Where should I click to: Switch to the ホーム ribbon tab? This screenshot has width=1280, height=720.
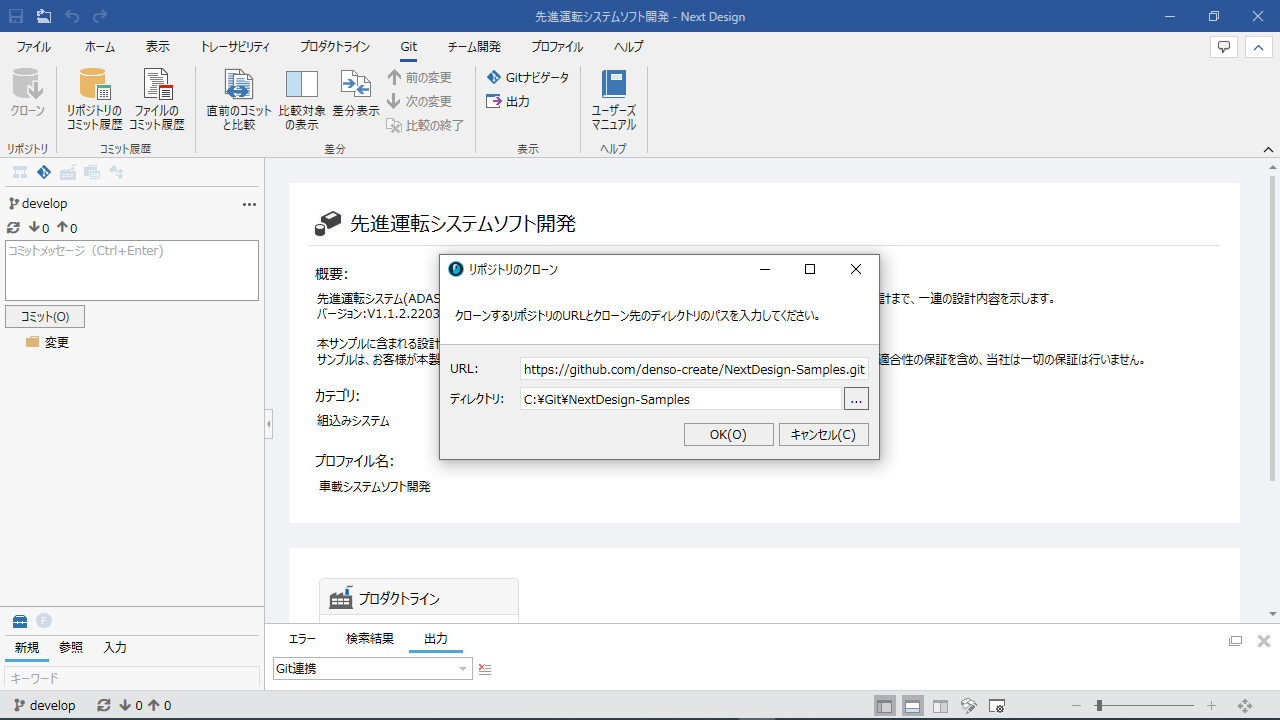click(100, 47)
